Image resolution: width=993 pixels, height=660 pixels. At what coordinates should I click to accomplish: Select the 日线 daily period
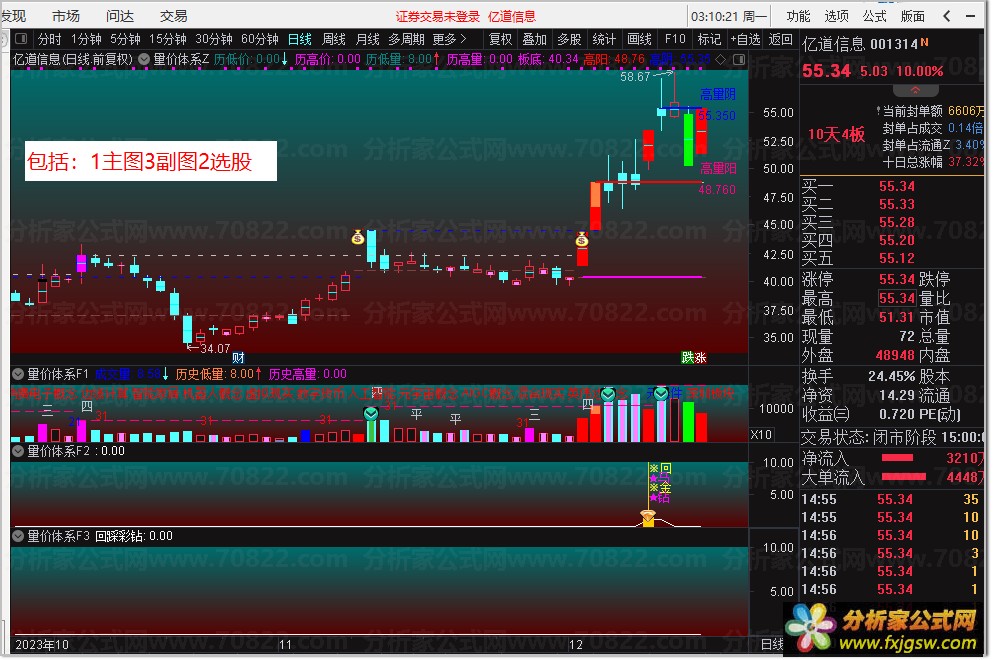pos(300,39)
